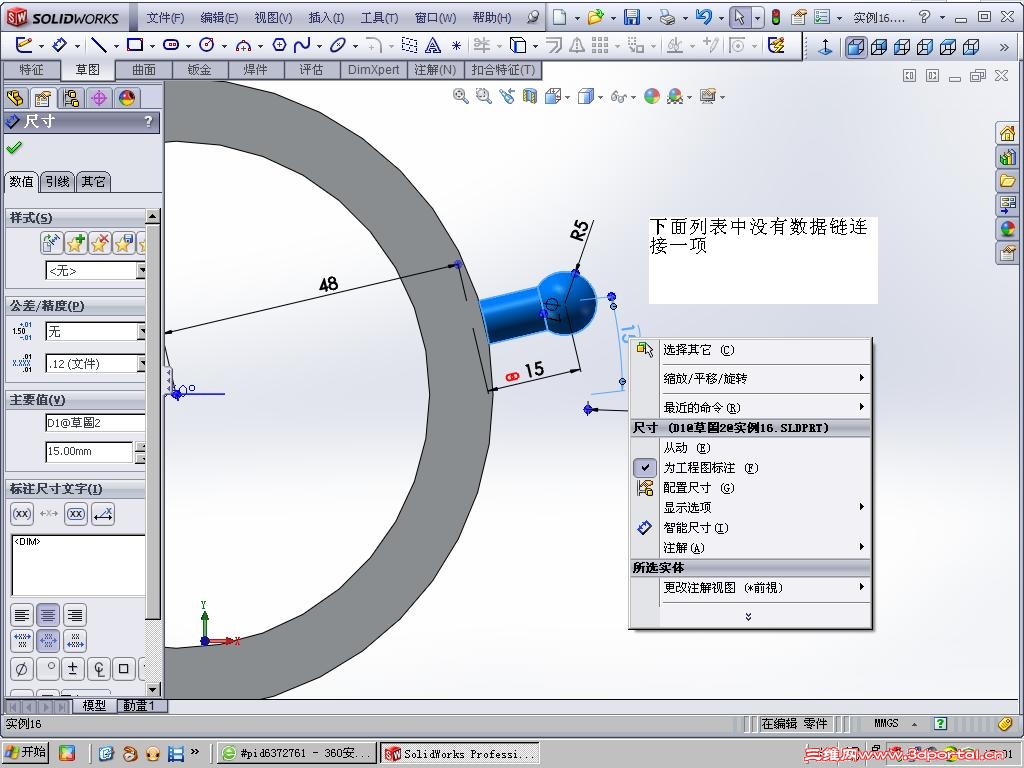Toggle Add Parentheses button
The width and height of the screenshot is (1024, 768).
click(22, 513)
